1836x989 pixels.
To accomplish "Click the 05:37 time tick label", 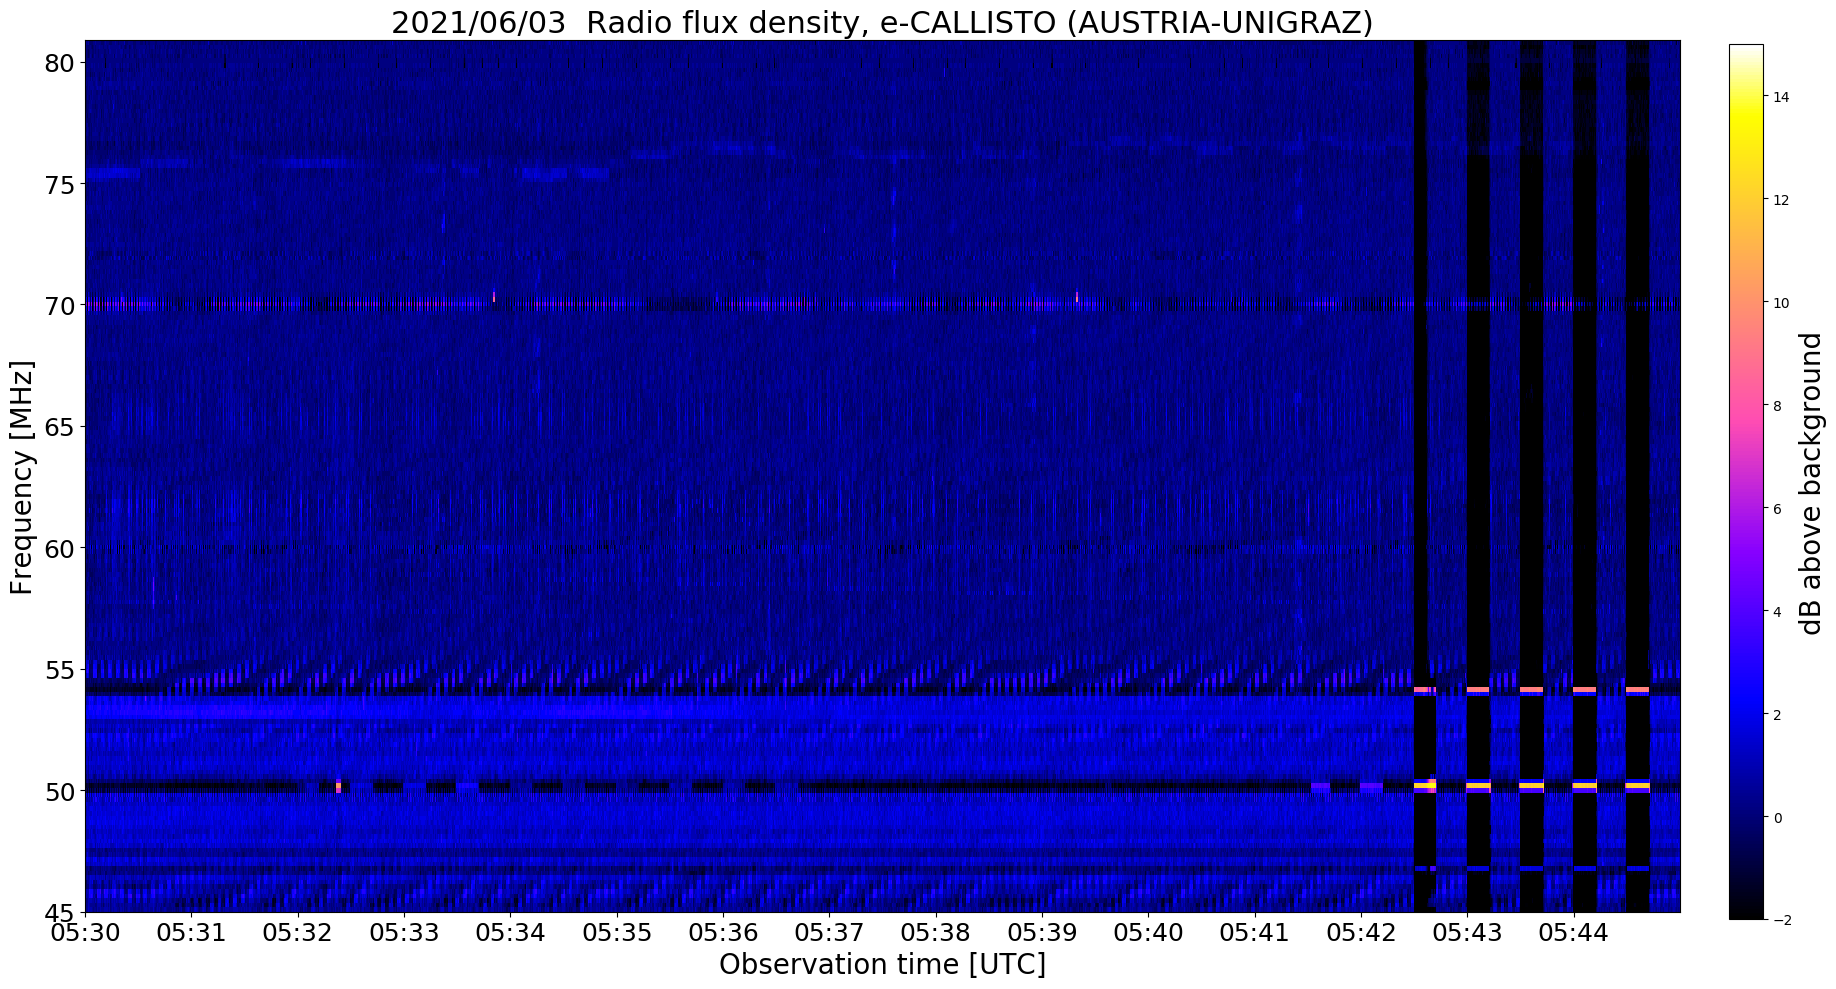I will pos(830,933).
